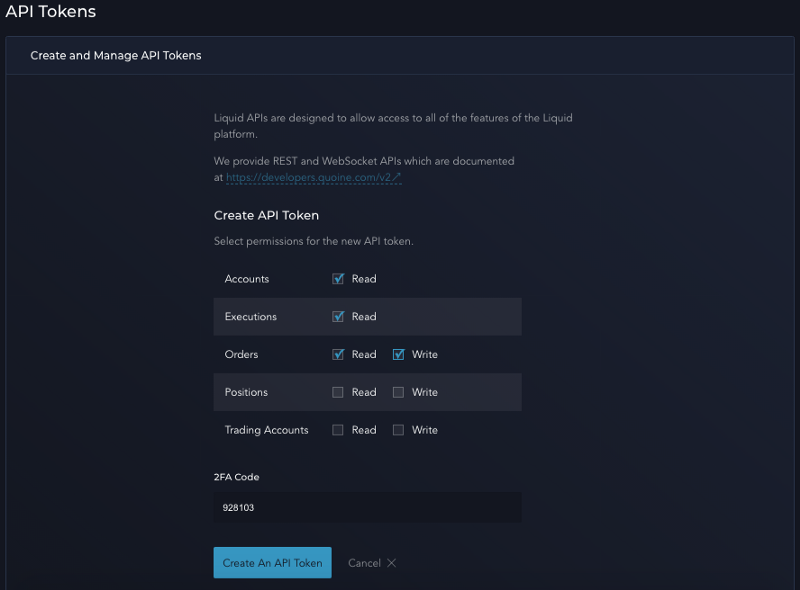Viewport: 800px width, 590px height.
Task: Select the 'Create and Manage API Tokens' header
Action: pos(116,55)
